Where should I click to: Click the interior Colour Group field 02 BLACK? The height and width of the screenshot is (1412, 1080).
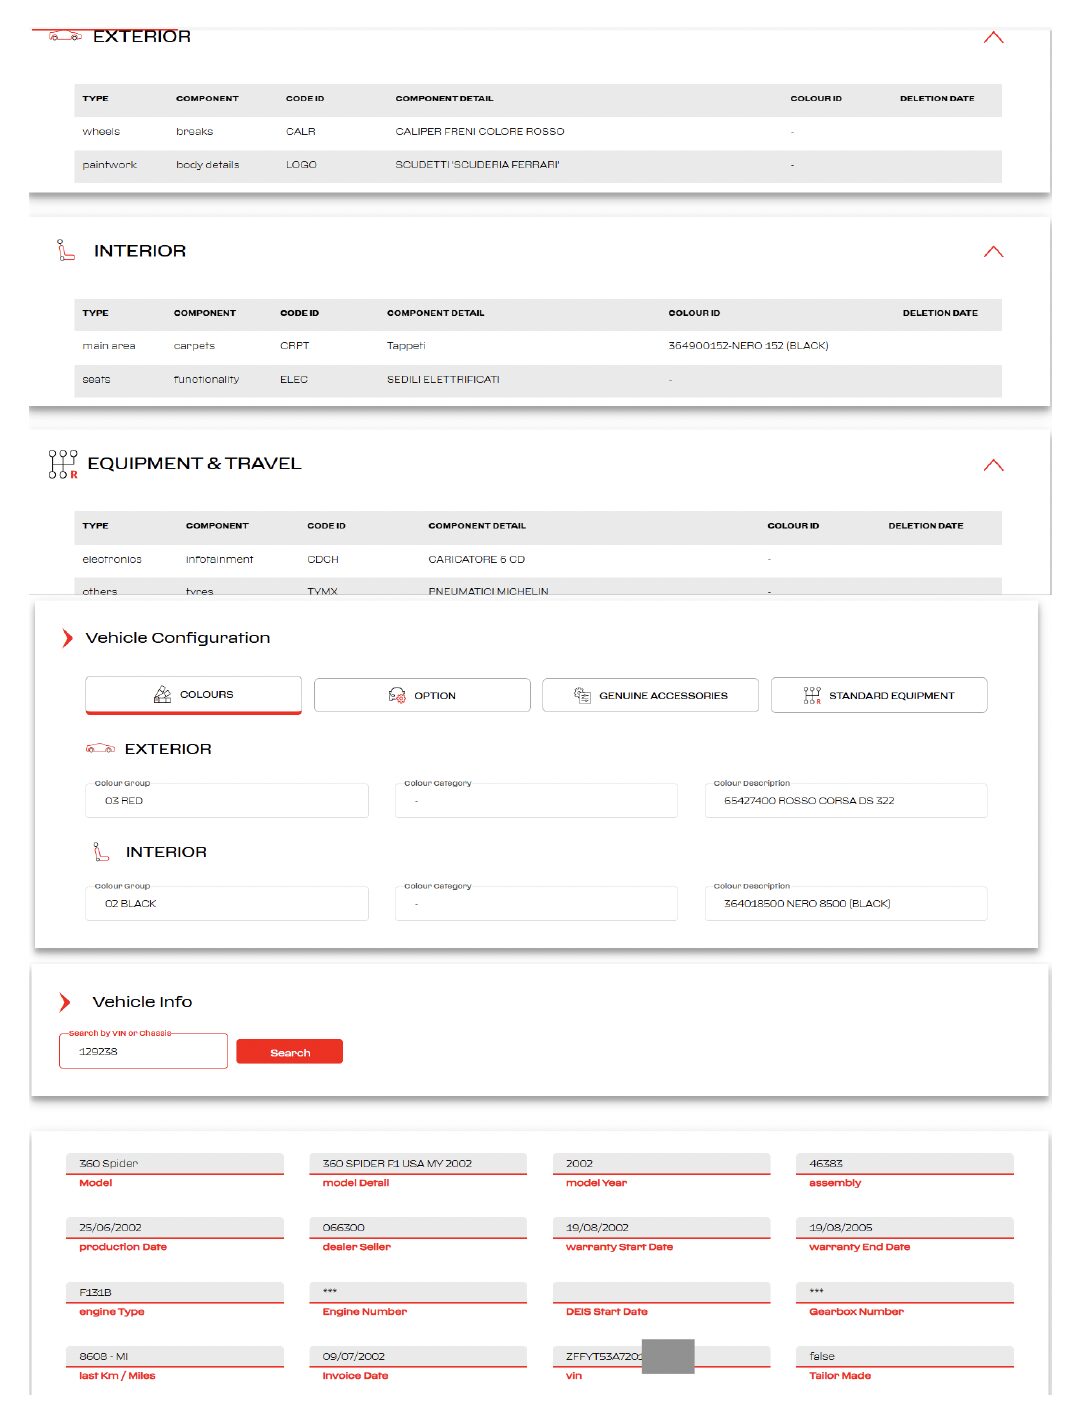tap(227, 904)
